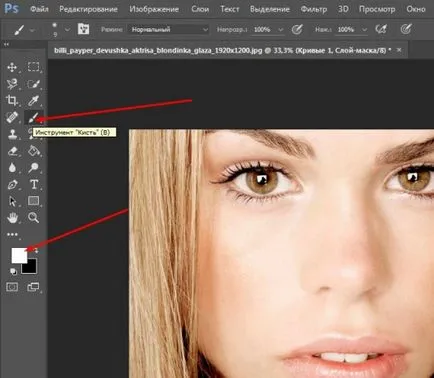434x378 pixels.
Task: Expand the brush size picker arrow
Action: pyautogui.click(x=67, y=30)
